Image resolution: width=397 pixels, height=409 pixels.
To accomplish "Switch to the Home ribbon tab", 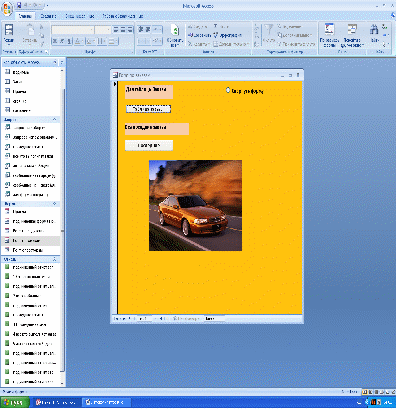I will [25, 16].
